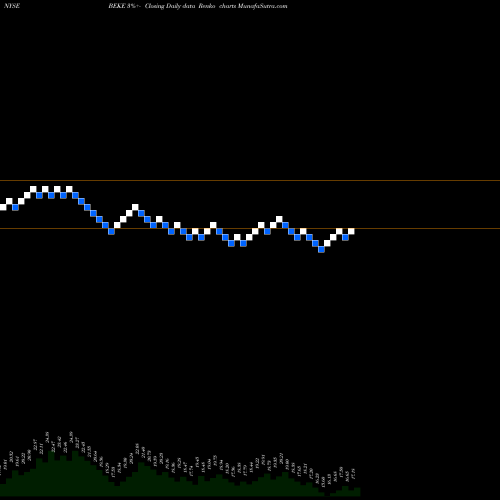Select the rightmost white Renko brick
The width and height of the screenshot is (500, 500).
click(x=351, y=231)
